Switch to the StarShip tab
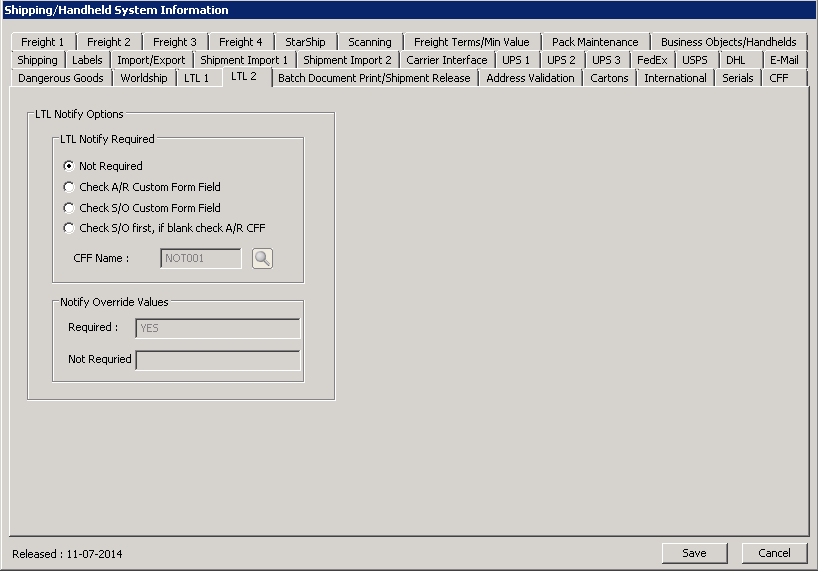Image resolution: width=818 pixels, height=571 pixels. coord(305,42)
